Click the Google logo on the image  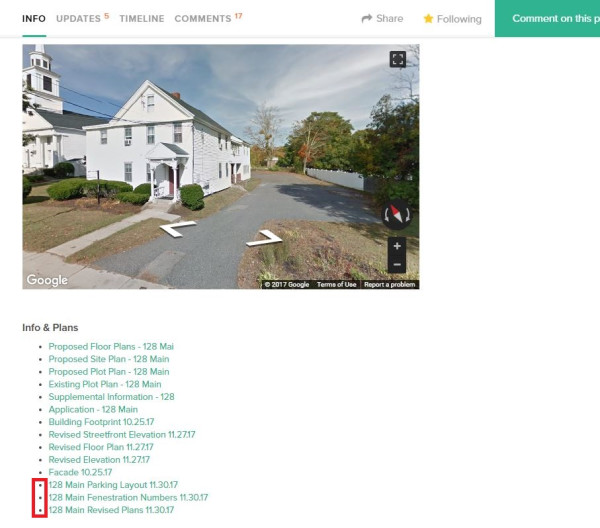(x=47, y=280)
